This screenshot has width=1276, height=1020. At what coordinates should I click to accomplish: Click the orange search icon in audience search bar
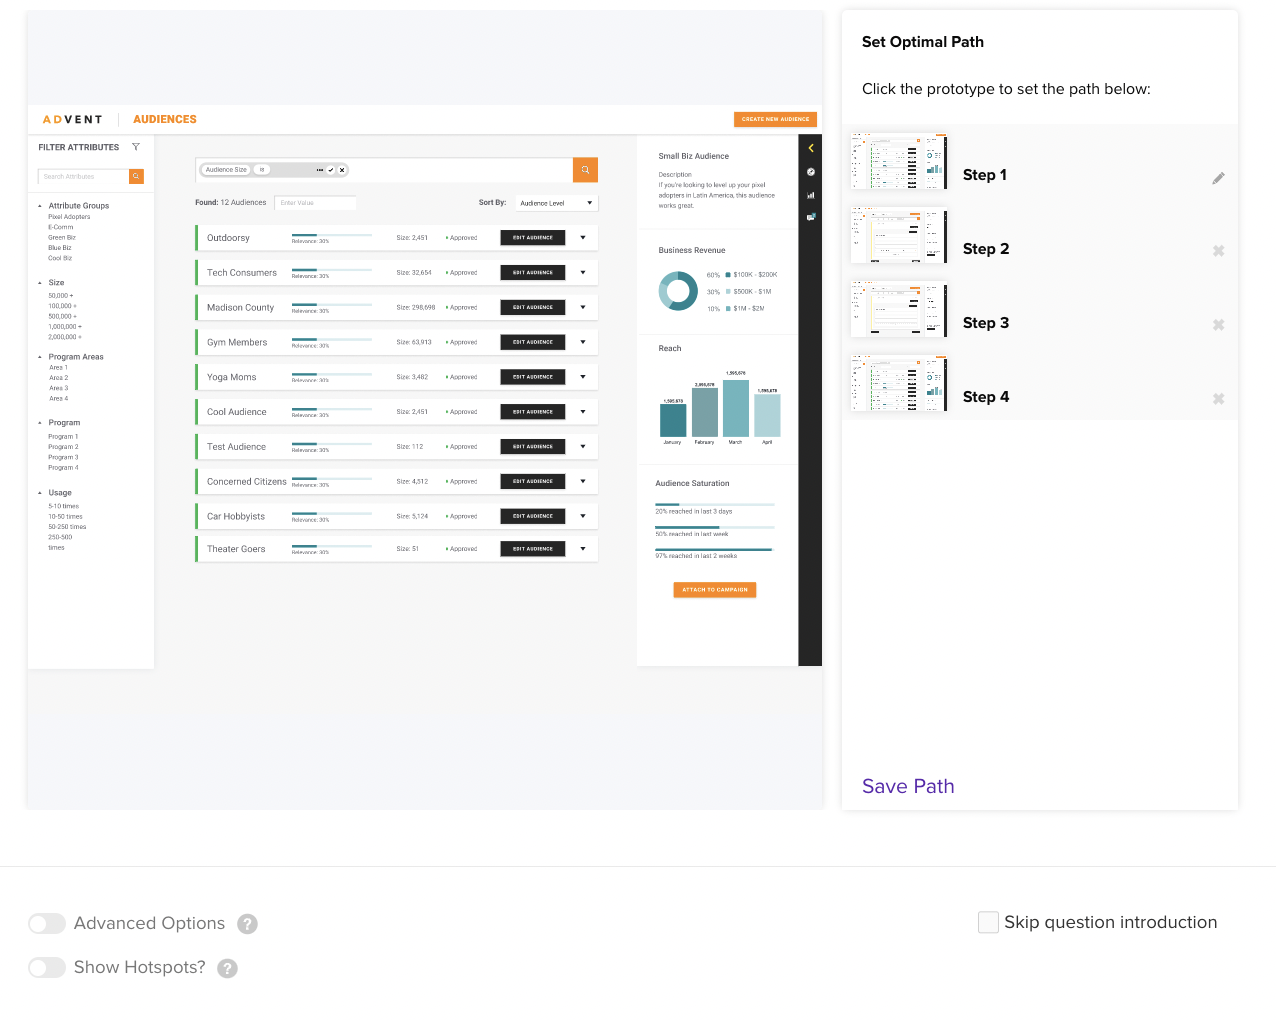pyautogui.click(x=585, y=170)
